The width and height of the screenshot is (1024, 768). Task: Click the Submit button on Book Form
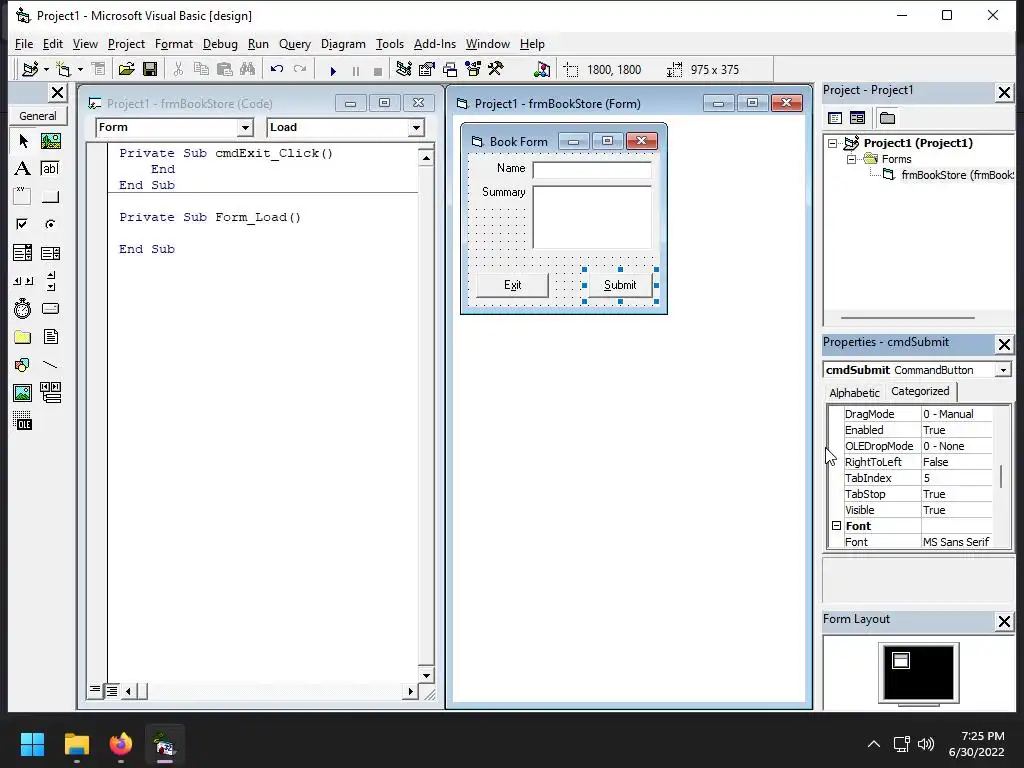620,285
